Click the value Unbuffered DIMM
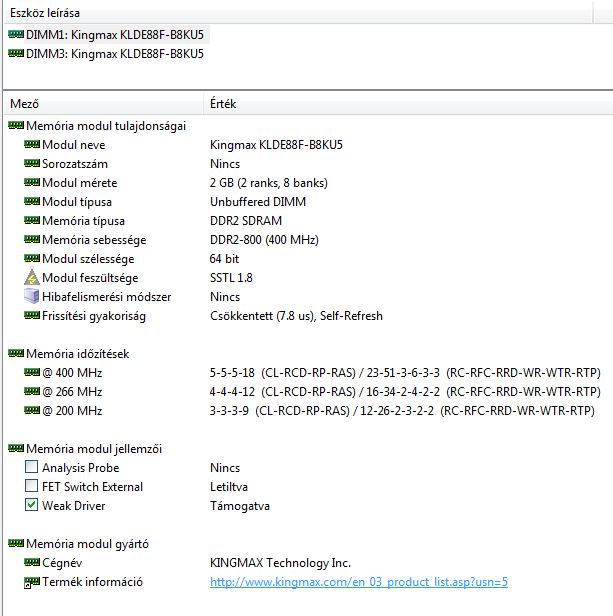Image resolution: width=613 pixels, height=616 pixels. tap(258, 202)
